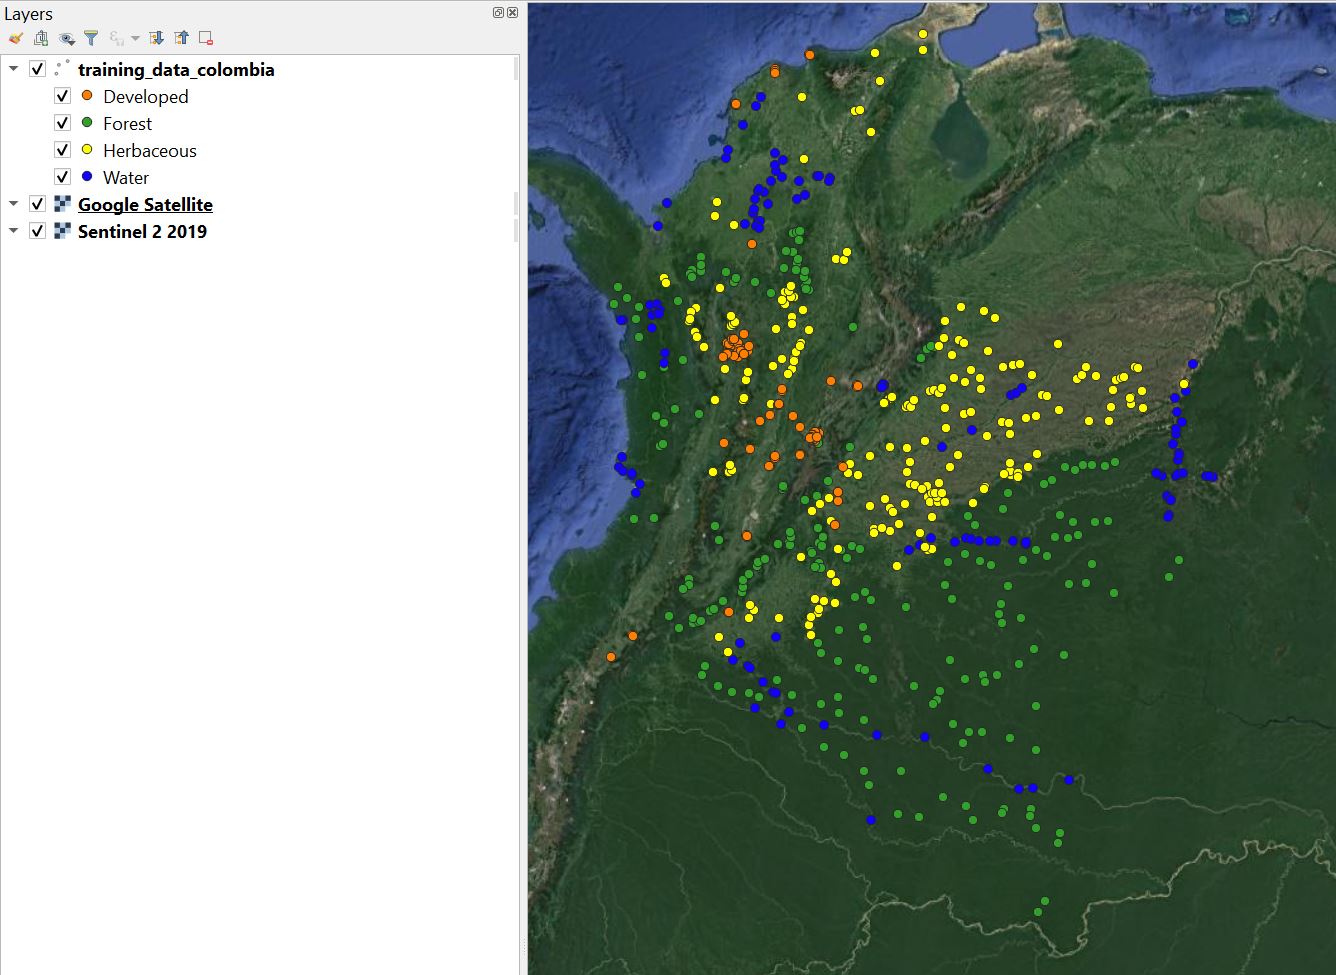Open the Manage Map Themes eye icon
Viewport: 1336px width, 975px height.
tap(67, 38)
